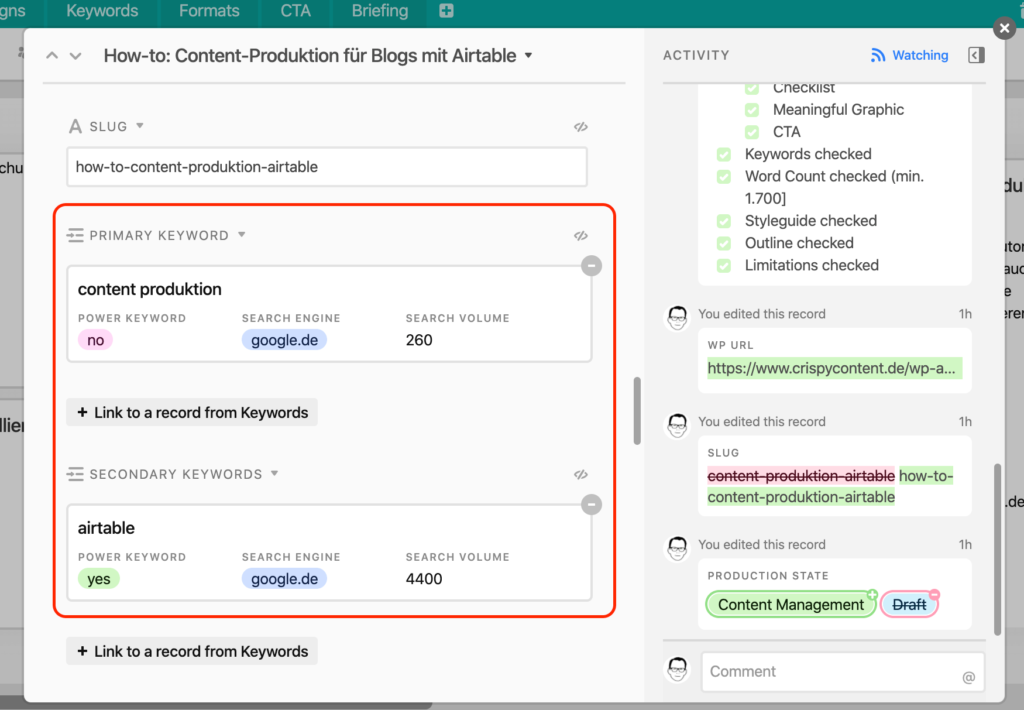Click the struck-through Draft state tag
The height and width of the screenshot is (710, 1024).
909,604
